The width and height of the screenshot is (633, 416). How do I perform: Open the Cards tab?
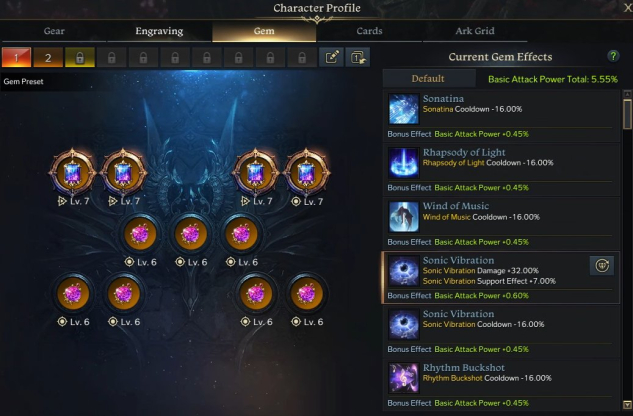tap(369, 31)
